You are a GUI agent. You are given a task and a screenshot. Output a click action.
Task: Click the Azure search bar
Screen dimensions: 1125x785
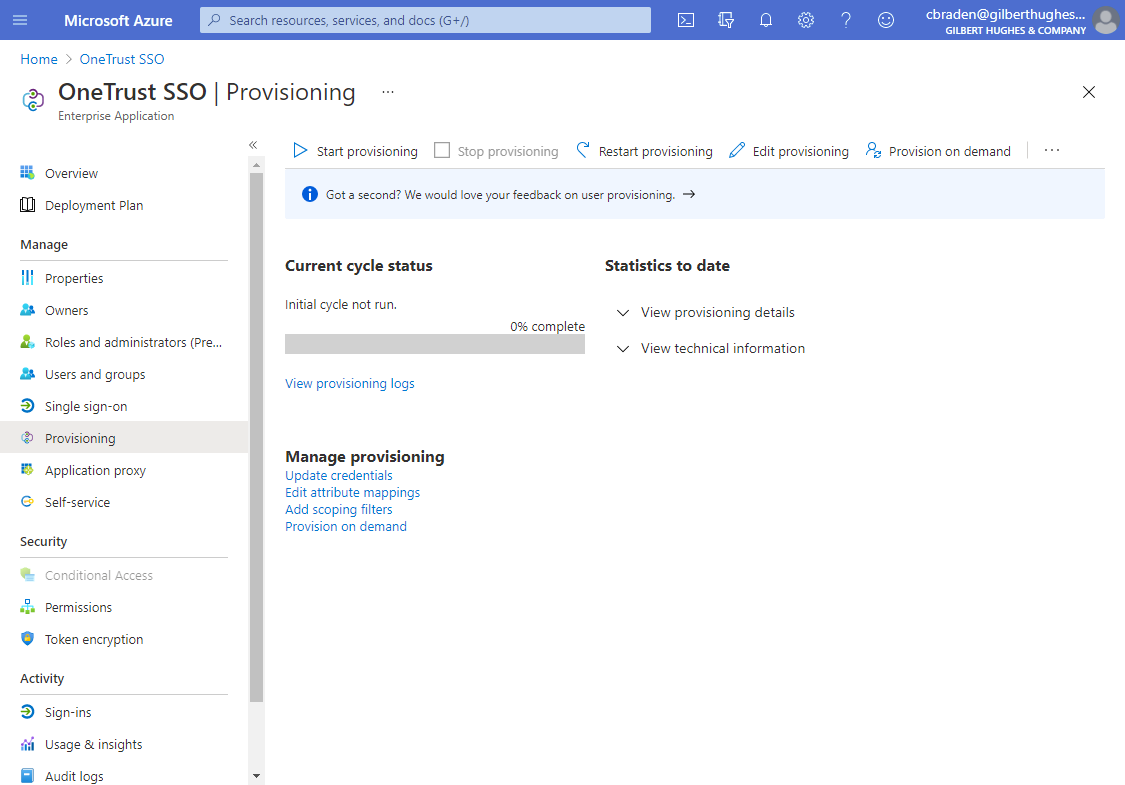tap(424, 19)
